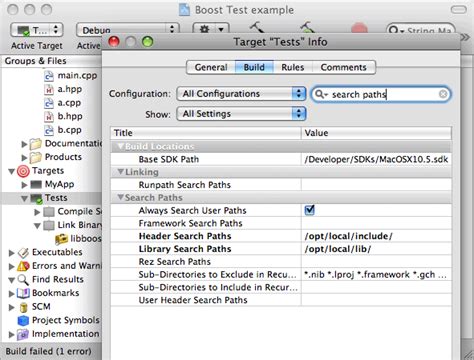
Task: Click the Link Binary phase icon
Action: 49,225
